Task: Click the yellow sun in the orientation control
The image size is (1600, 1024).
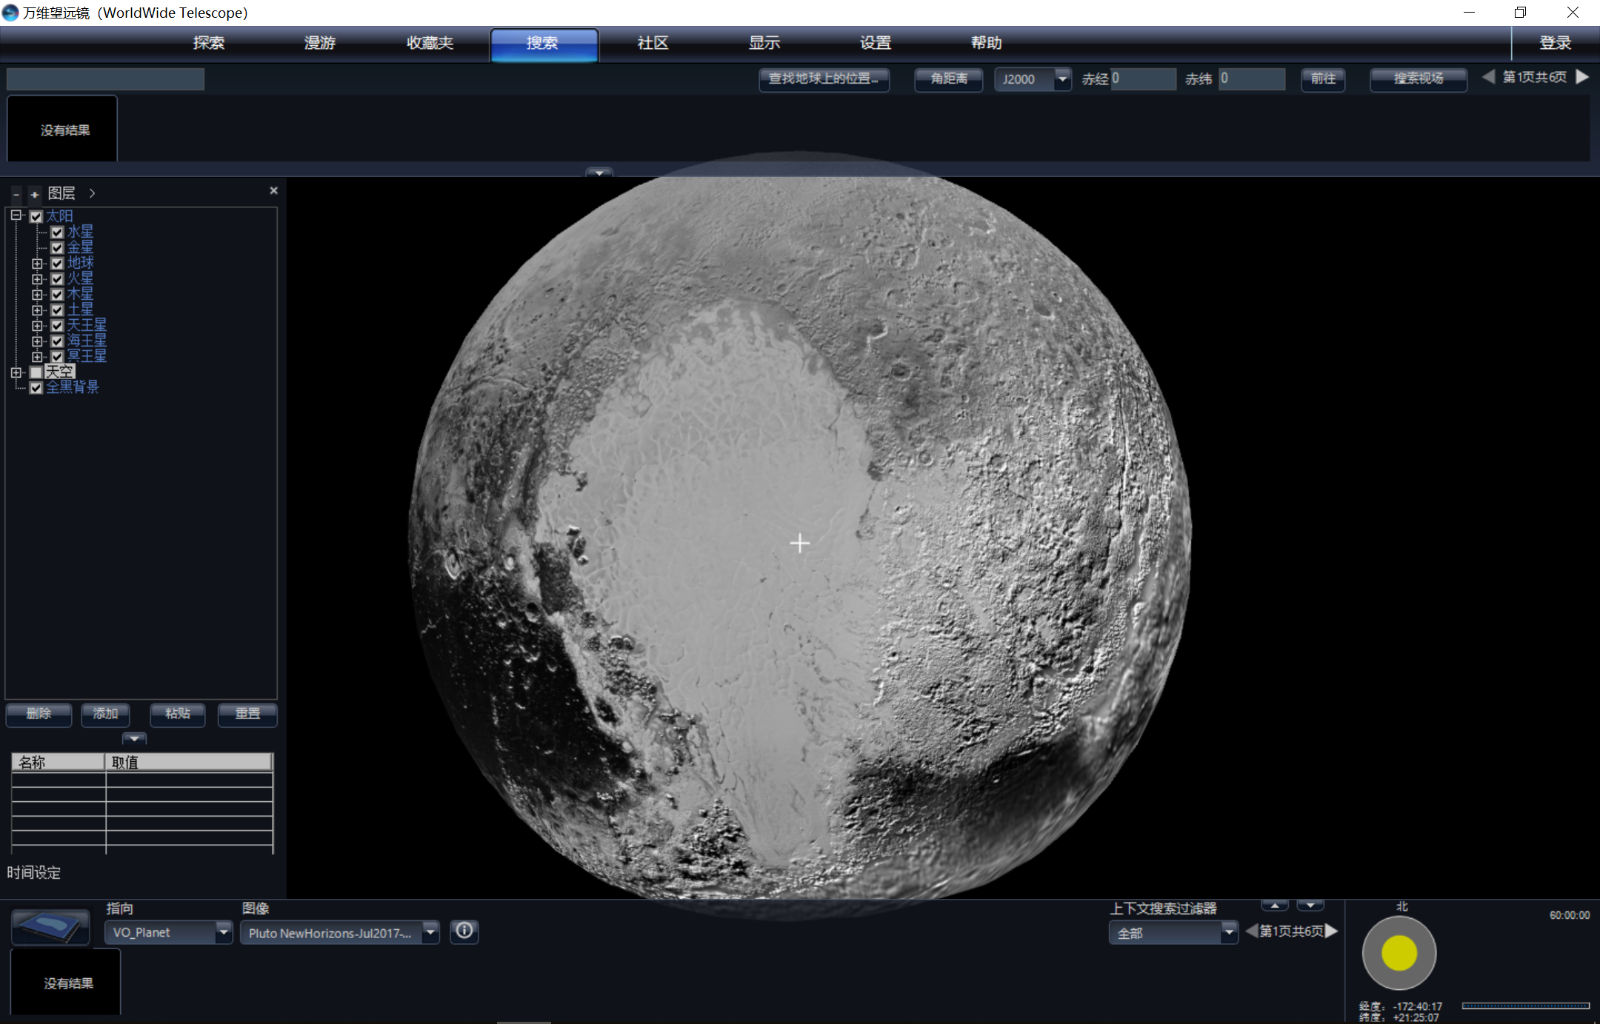Action: pos(1398,953)
